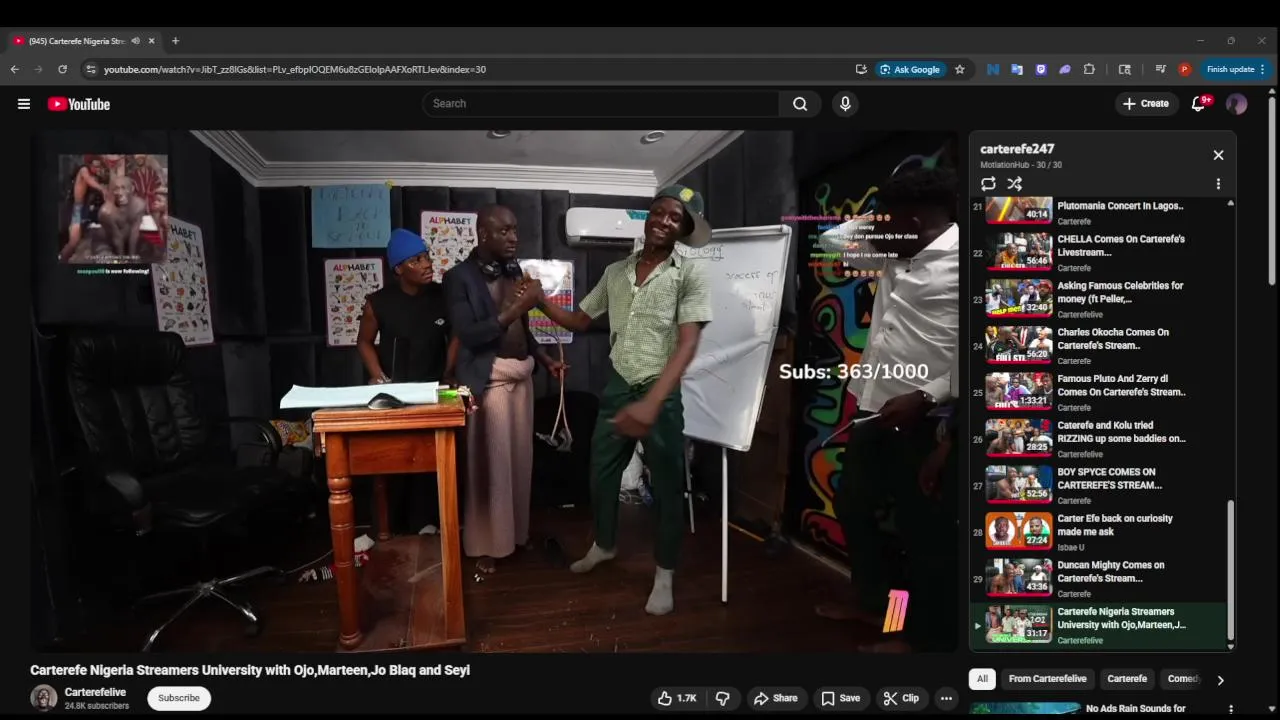This screenshot has width=1280, height=720.
Task: Open more actions ellipsis below the video
Action: [x=946, y=698]
